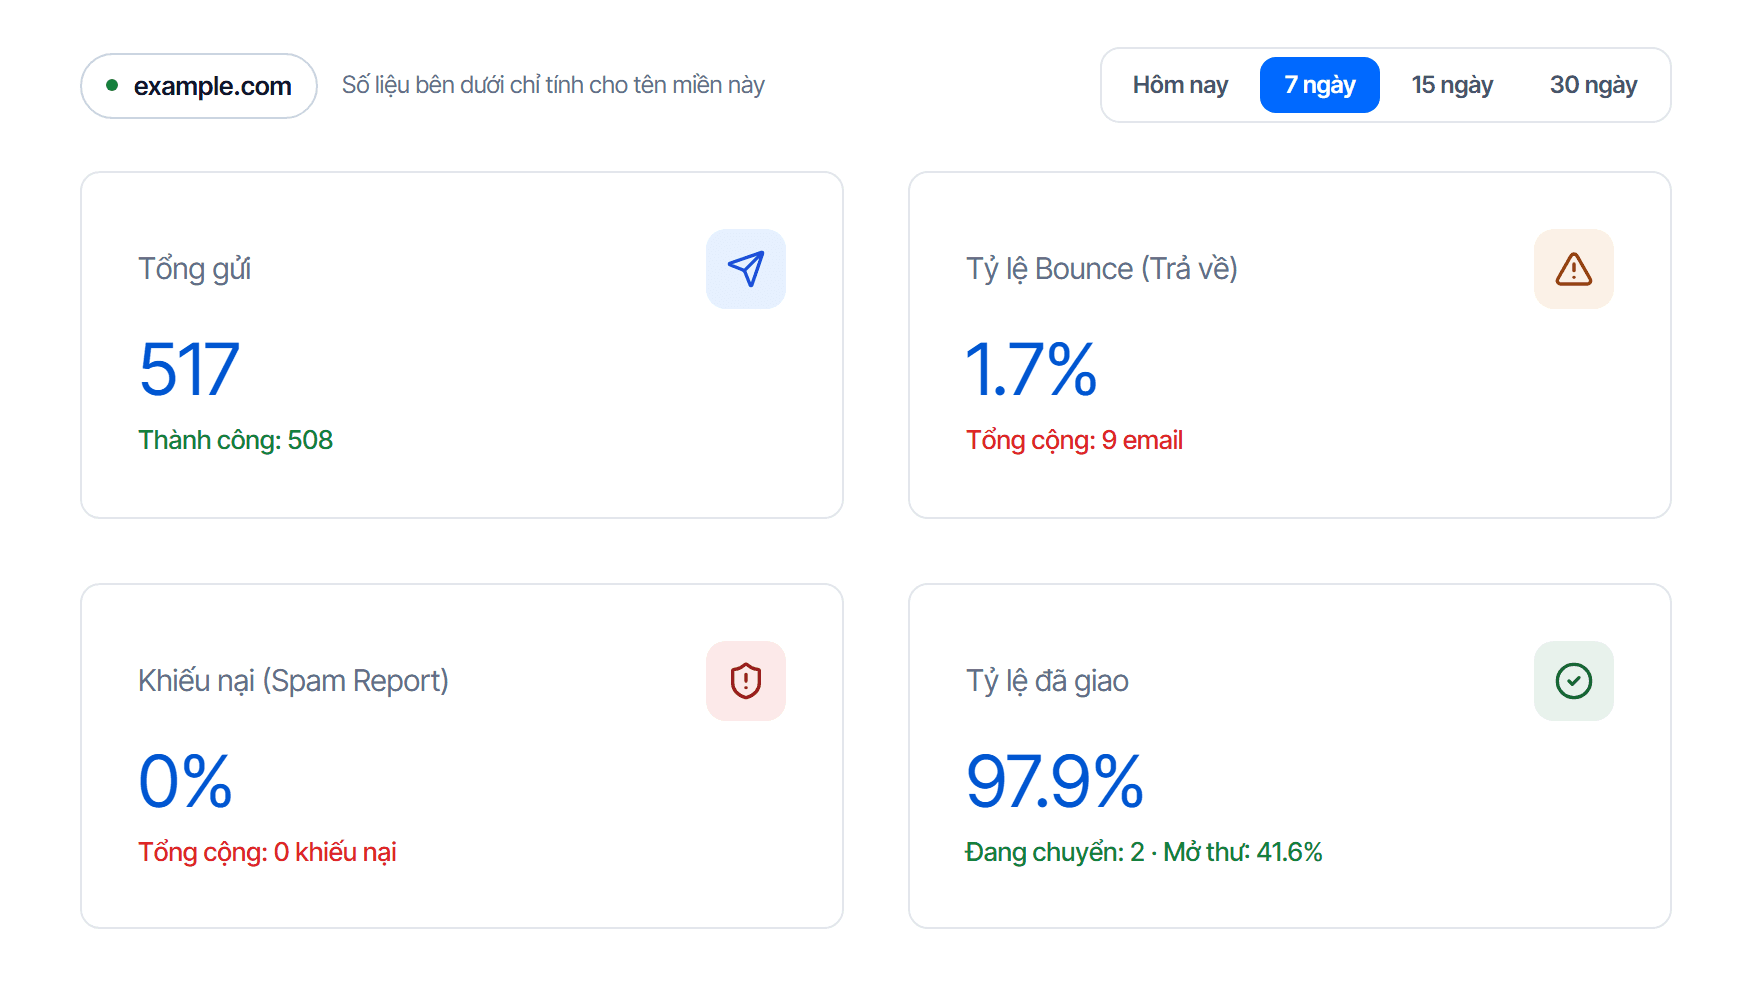
Task: Click the delivered checkmark circle icon
Action: 1574,681
